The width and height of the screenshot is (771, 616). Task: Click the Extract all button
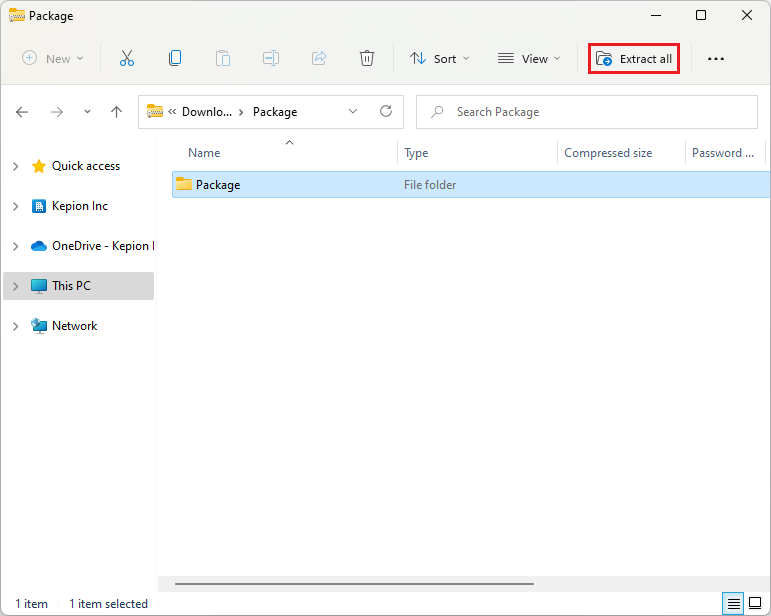click(x=634, y=59)
